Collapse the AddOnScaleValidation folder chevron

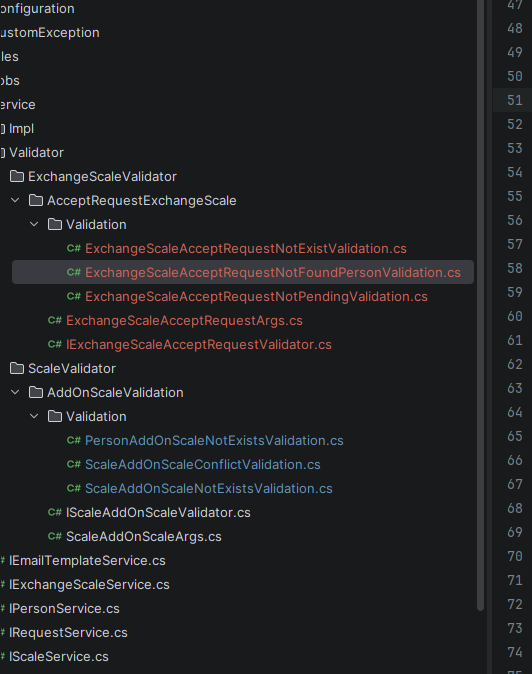[15, 392]
